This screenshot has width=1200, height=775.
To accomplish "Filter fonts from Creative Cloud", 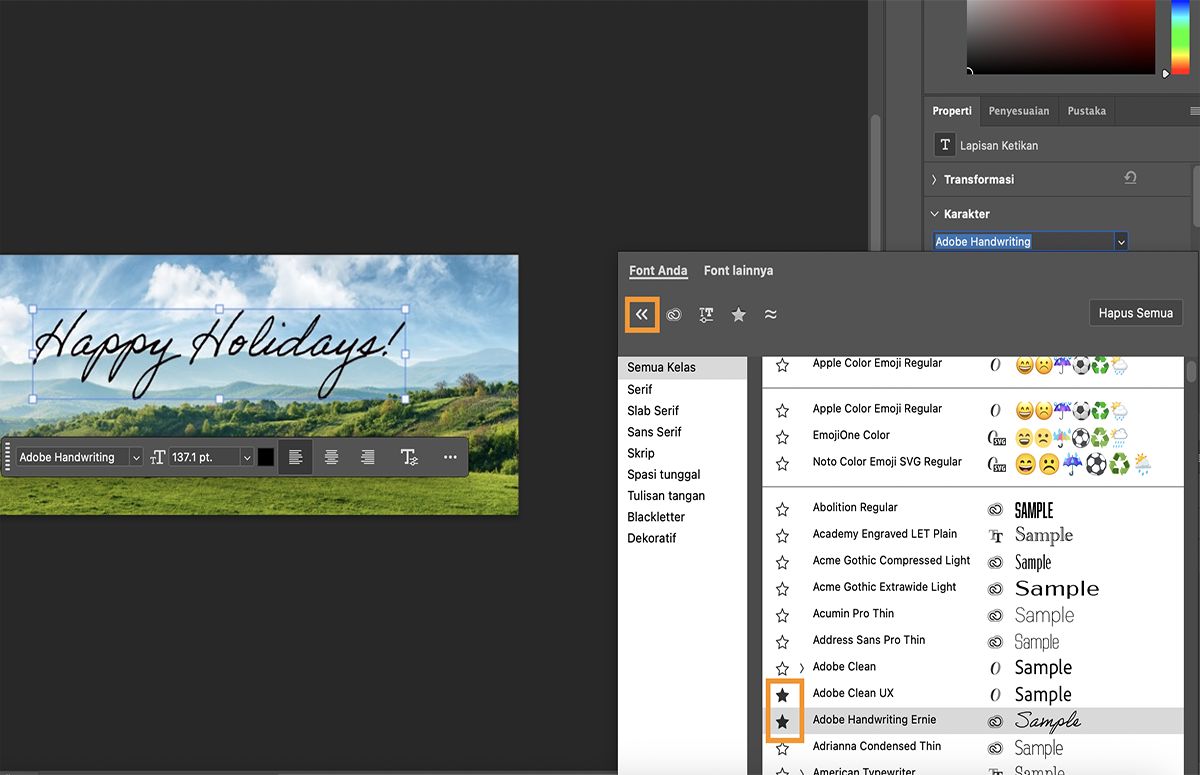I will (673, 314).
